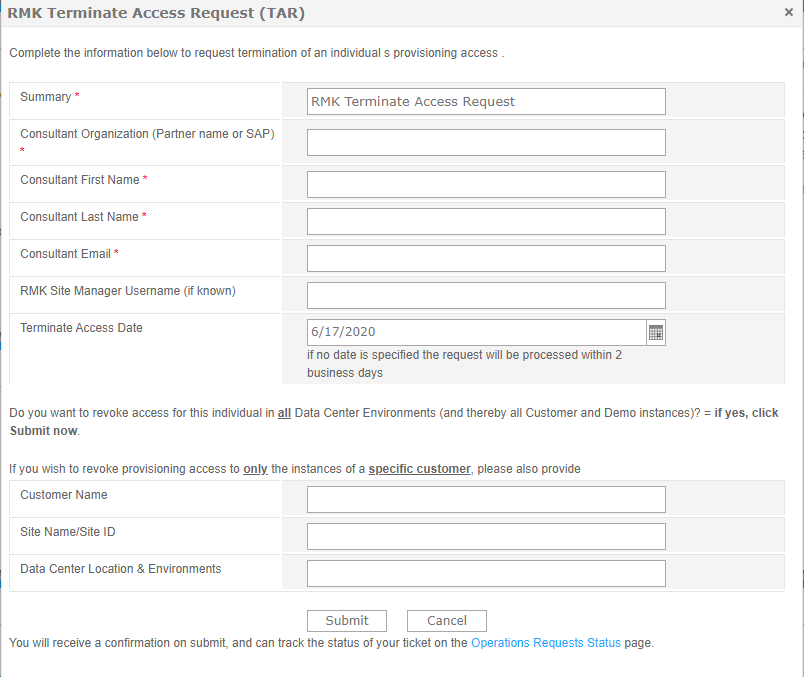
Task: Cancel the terminate access request
Action: coord(447,621)
